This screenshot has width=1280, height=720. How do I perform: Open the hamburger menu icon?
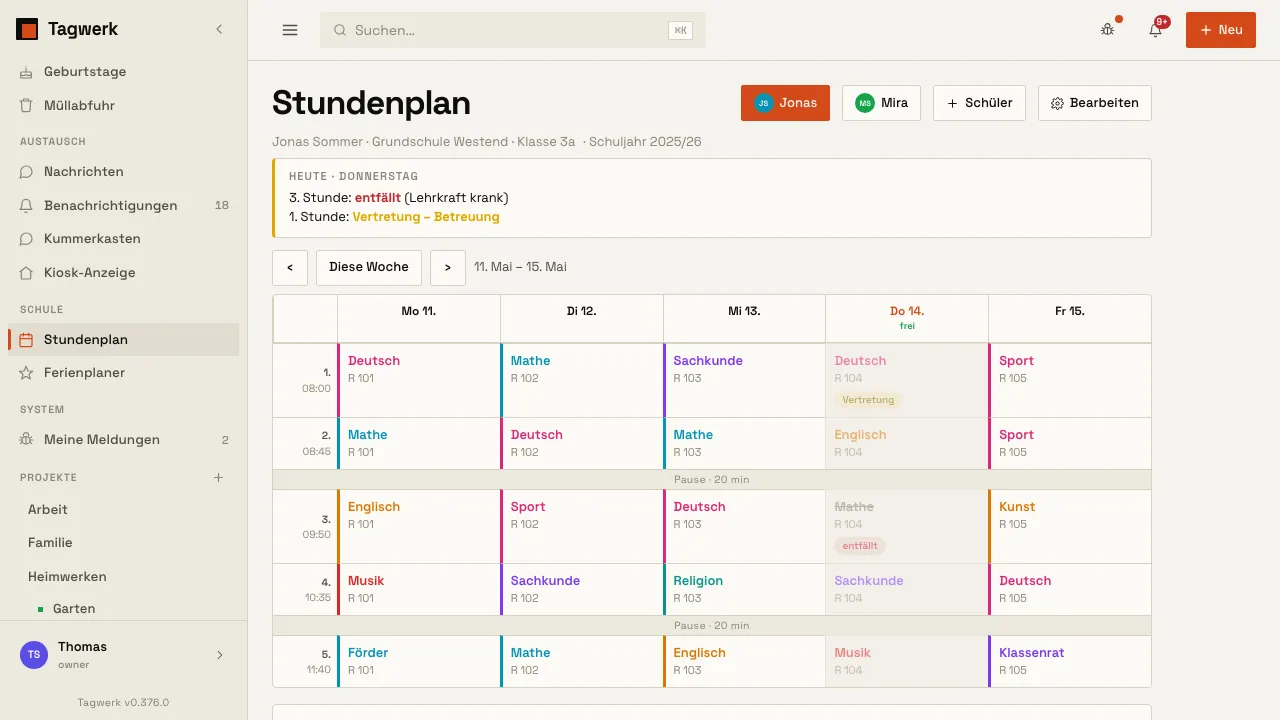[x=290, y=30]
